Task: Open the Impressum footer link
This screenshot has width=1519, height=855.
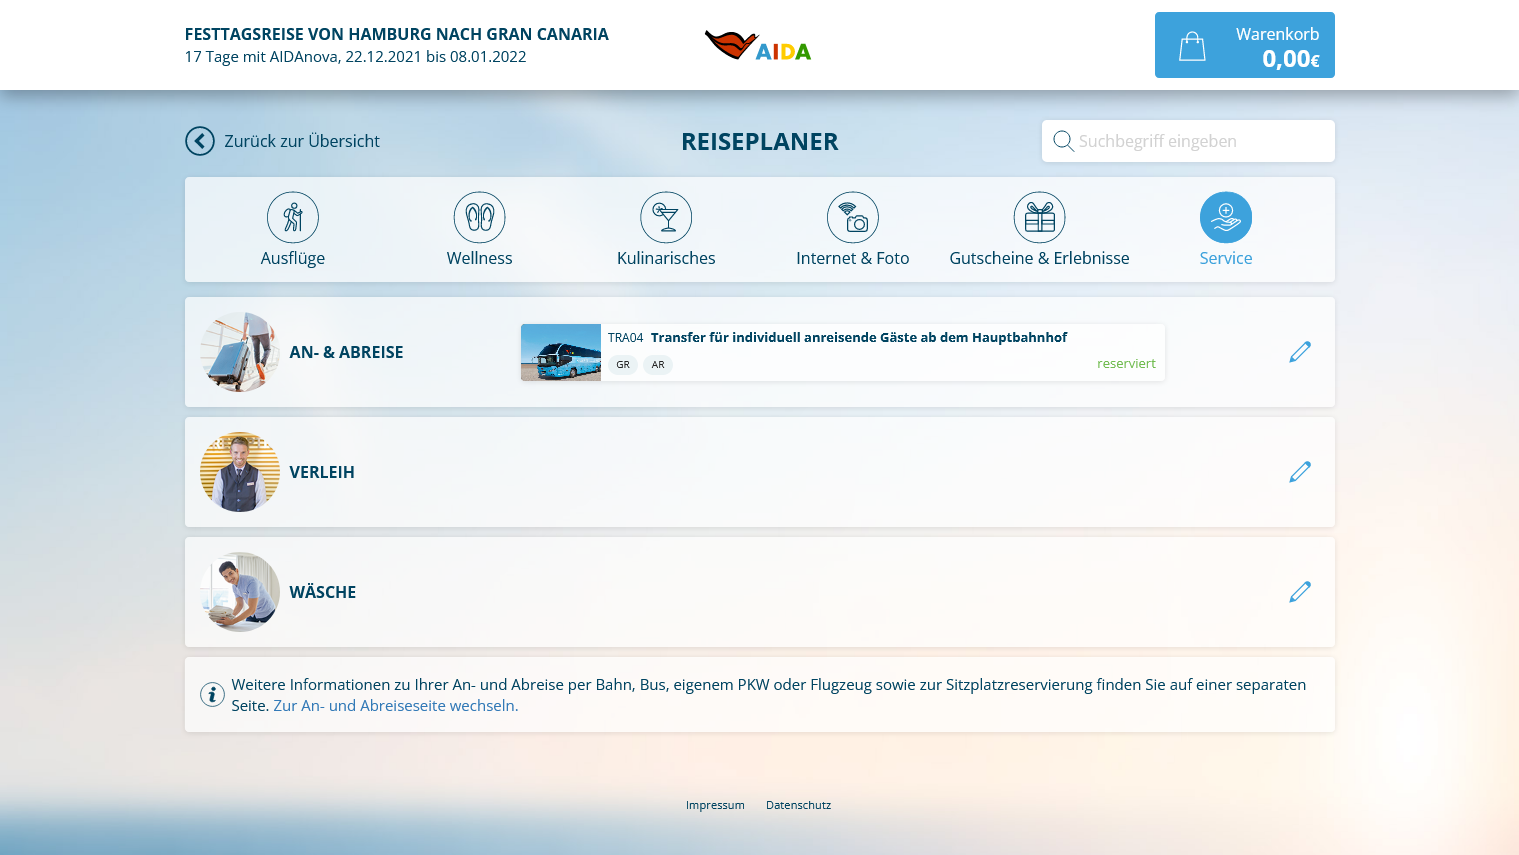Action: 715,805
